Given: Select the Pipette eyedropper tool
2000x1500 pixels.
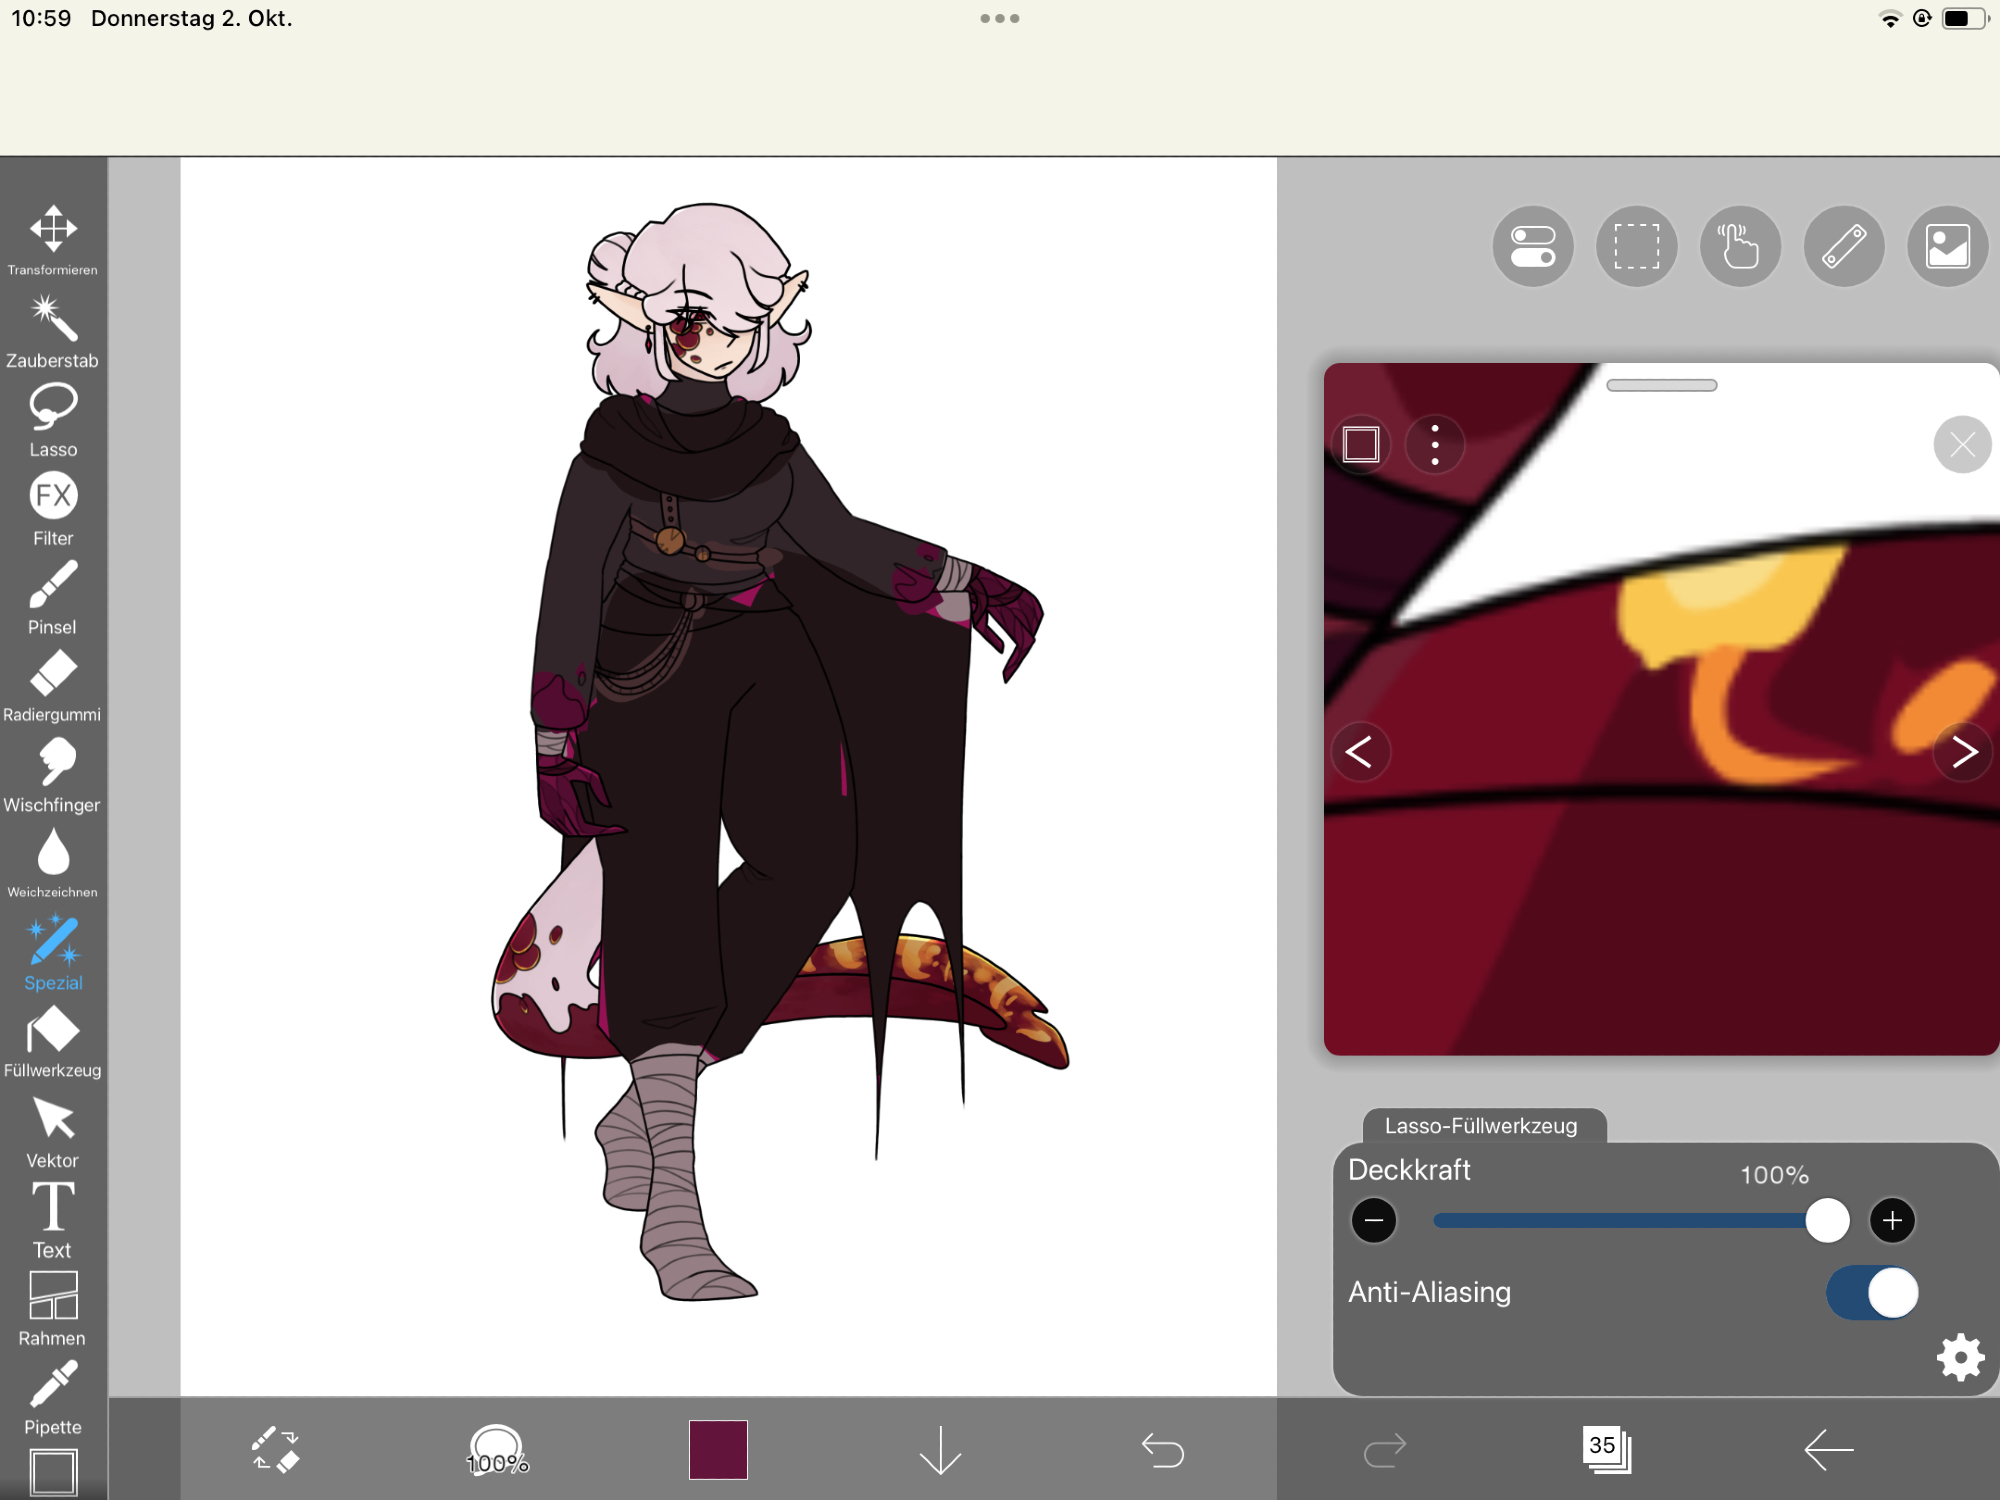Looking at the screenshot, I should tap(53, 1396).
